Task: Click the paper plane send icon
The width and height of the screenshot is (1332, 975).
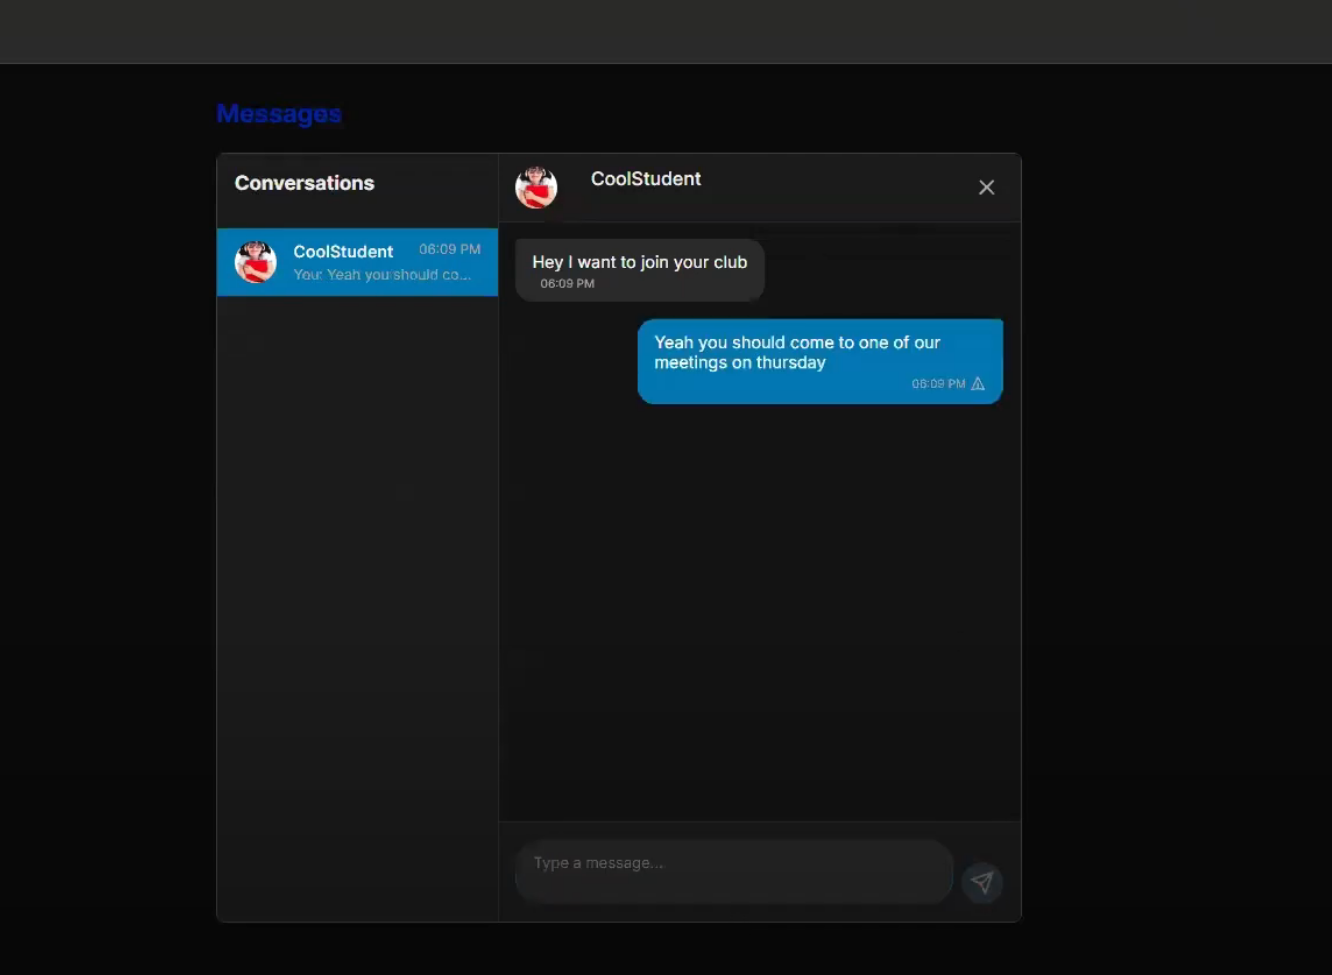Action: point(982,882)
